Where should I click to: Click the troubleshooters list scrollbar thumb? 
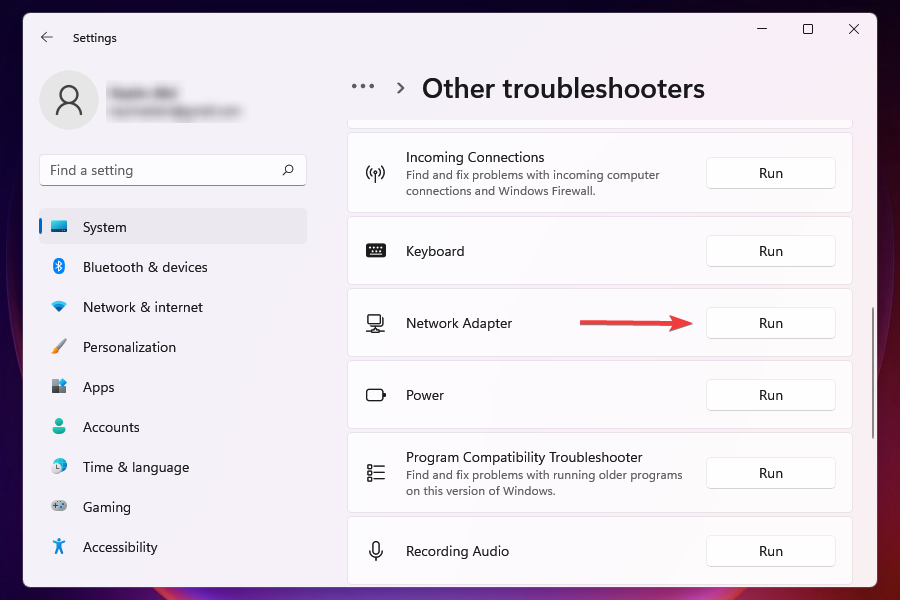tap(872, 373)
